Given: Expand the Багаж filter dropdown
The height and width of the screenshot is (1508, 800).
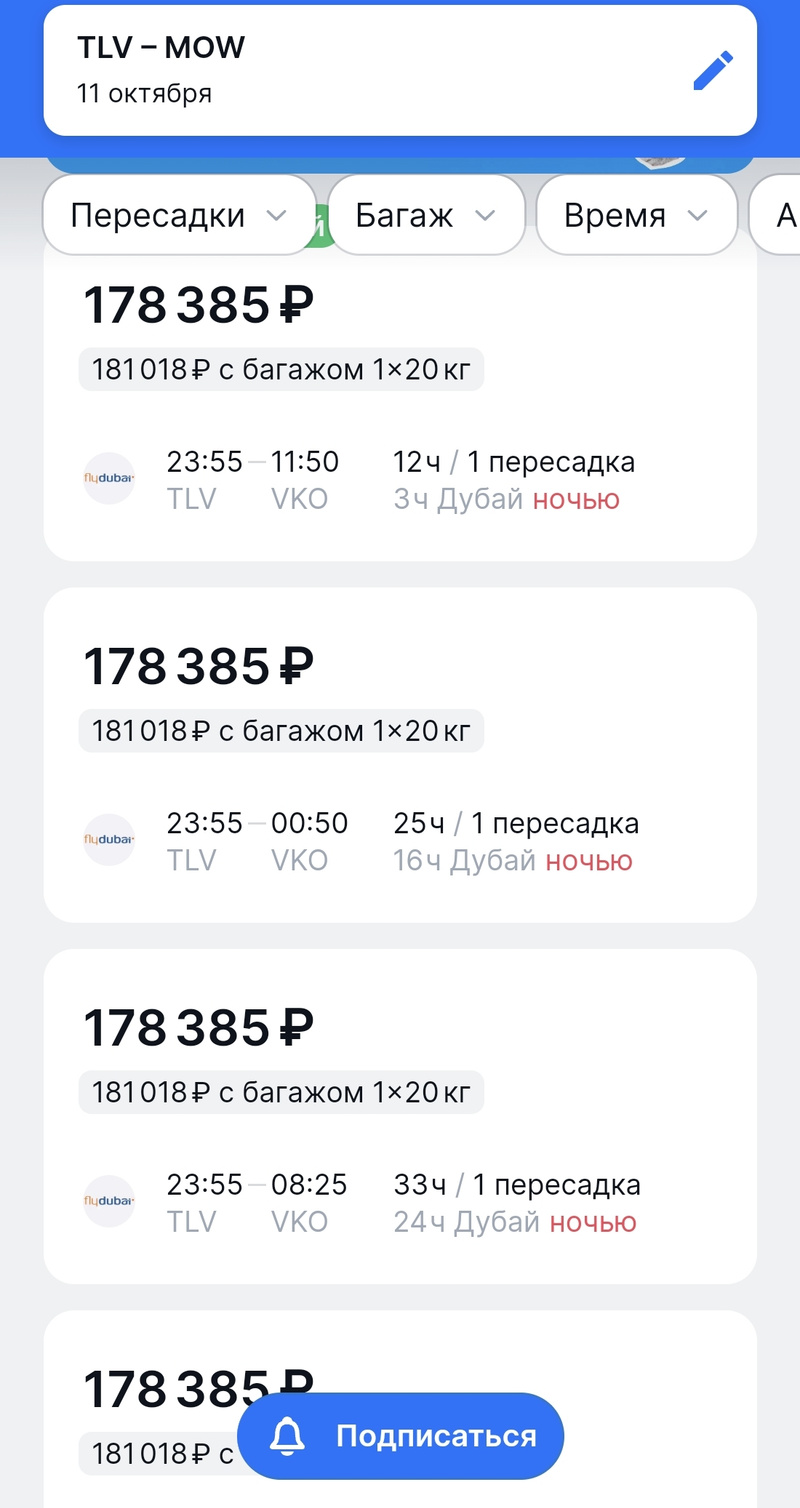Looking at the screenshot, I should (426, 215).
